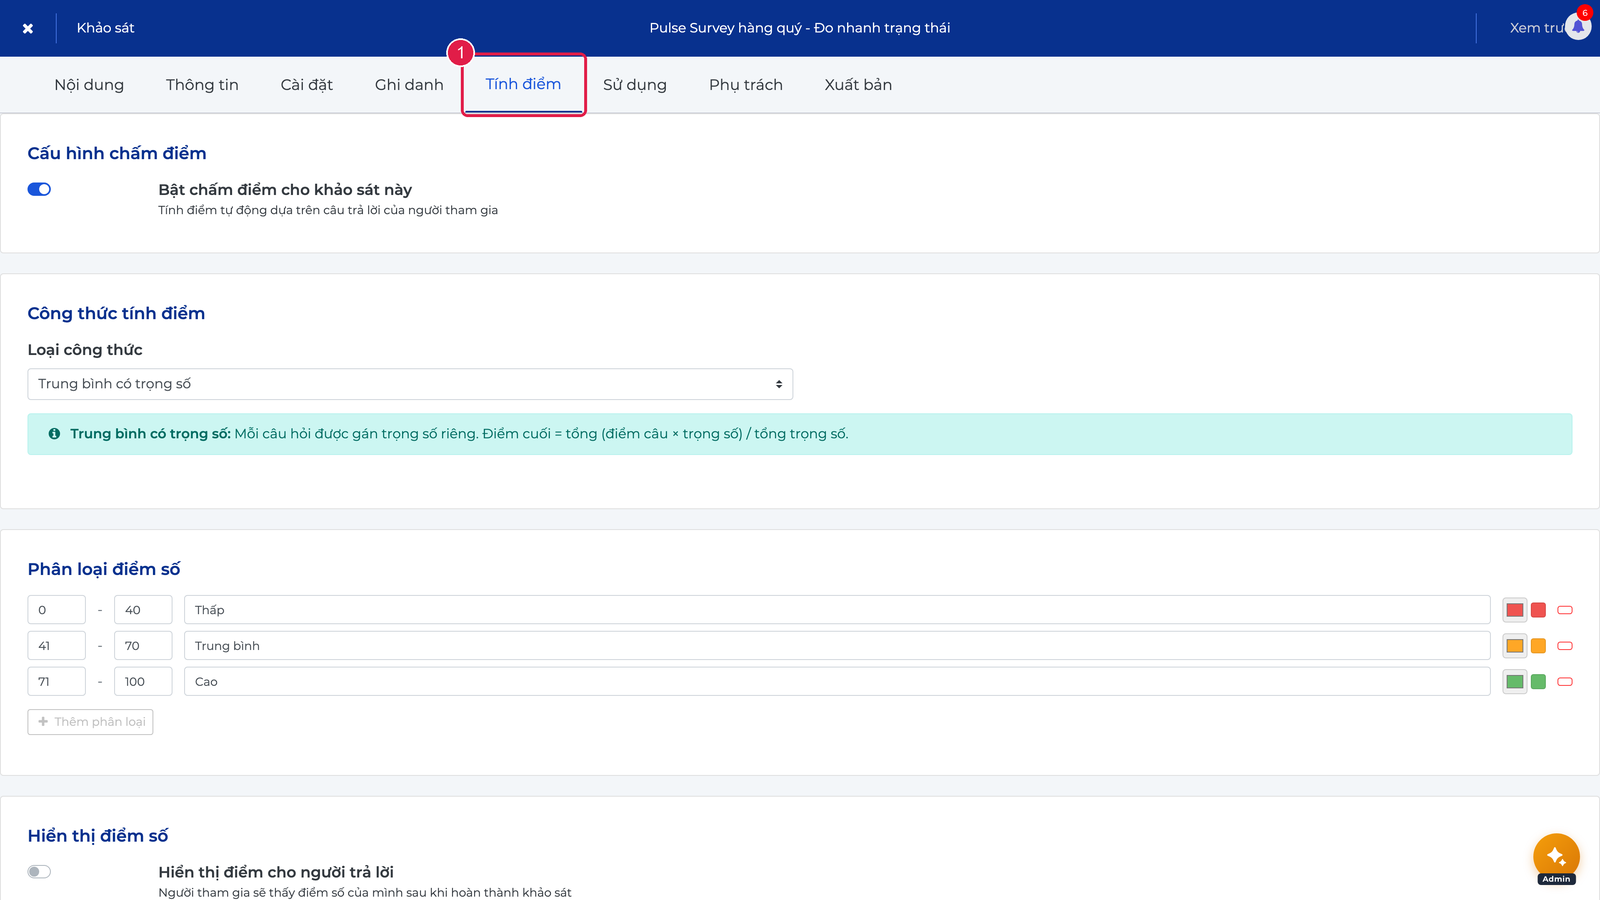
Task: Open the red color picker for Thấp
Action: [x=1515, y=610]
